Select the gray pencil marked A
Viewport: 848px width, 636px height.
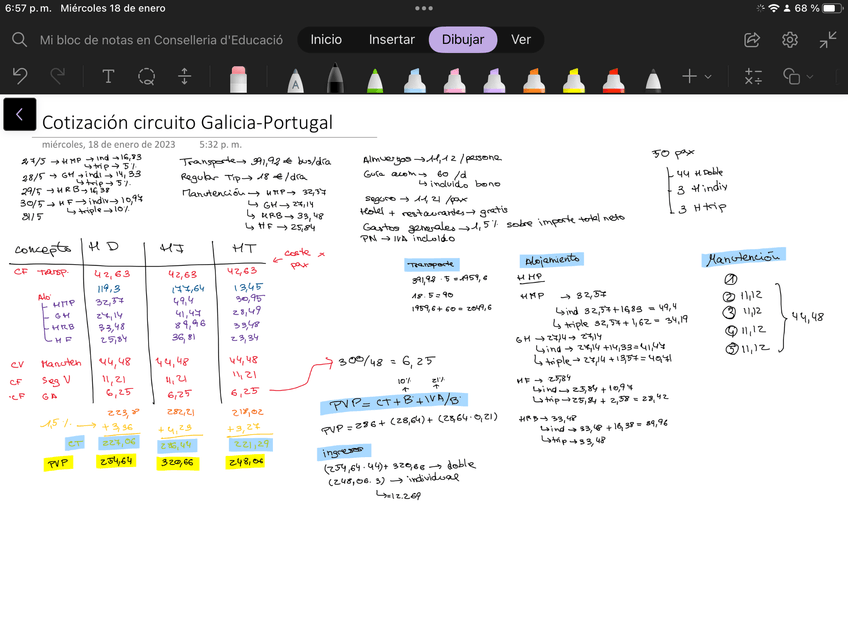[x=295, y=80]
